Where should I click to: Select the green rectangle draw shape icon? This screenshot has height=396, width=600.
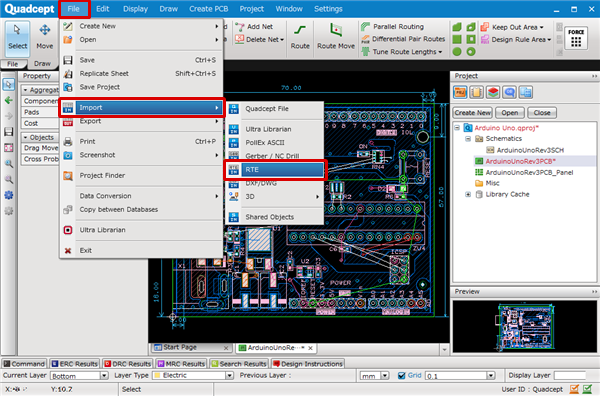[457, 39]
